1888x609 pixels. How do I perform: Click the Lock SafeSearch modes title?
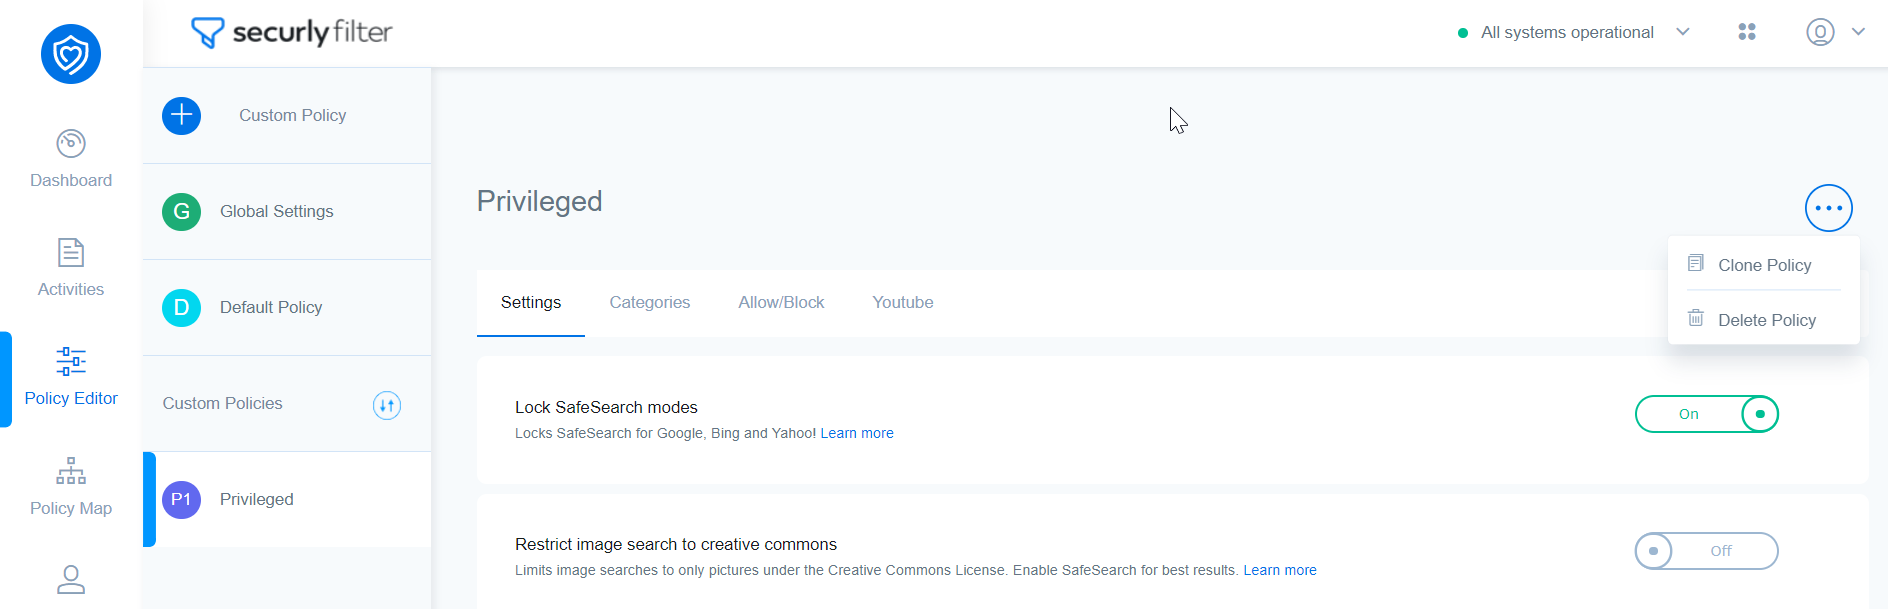[x=606, y=407]
